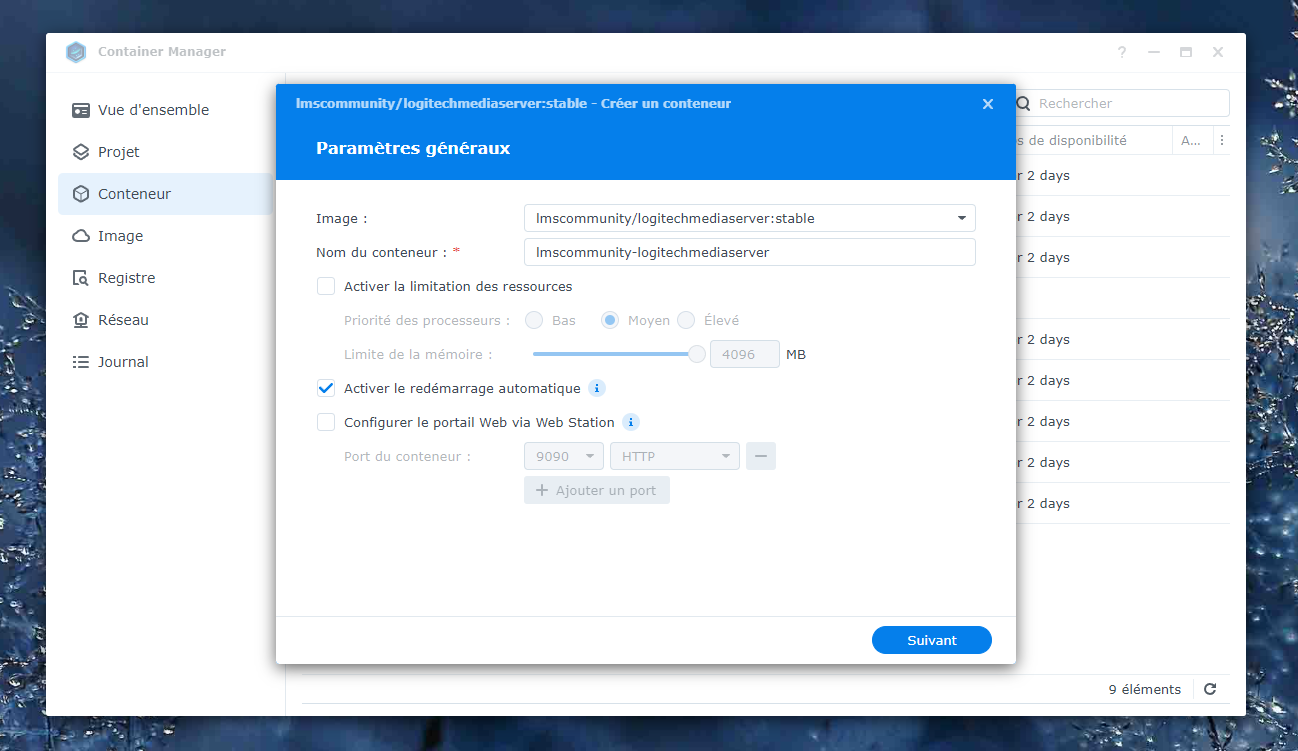1298x751 pixels.
Task: Open Vue d'ensemble section
Action: 166,110
